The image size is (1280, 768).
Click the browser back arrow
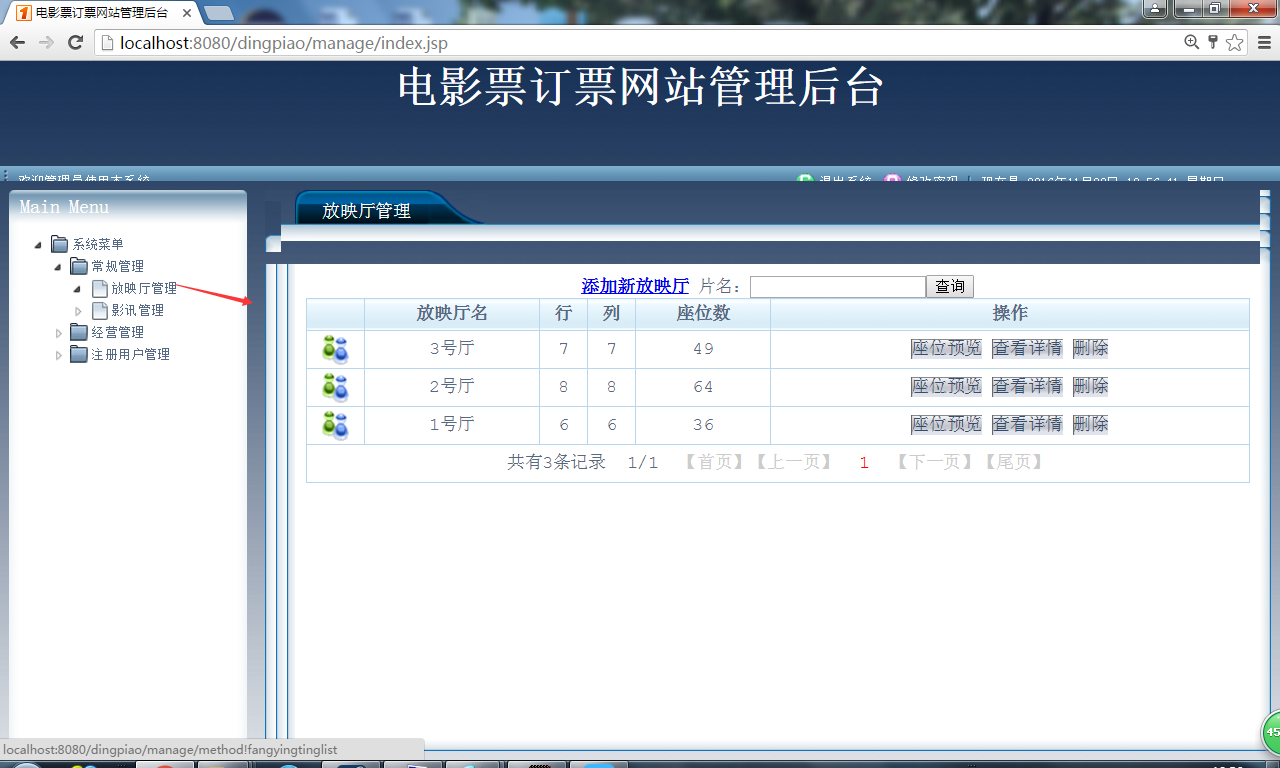(17, 42)
